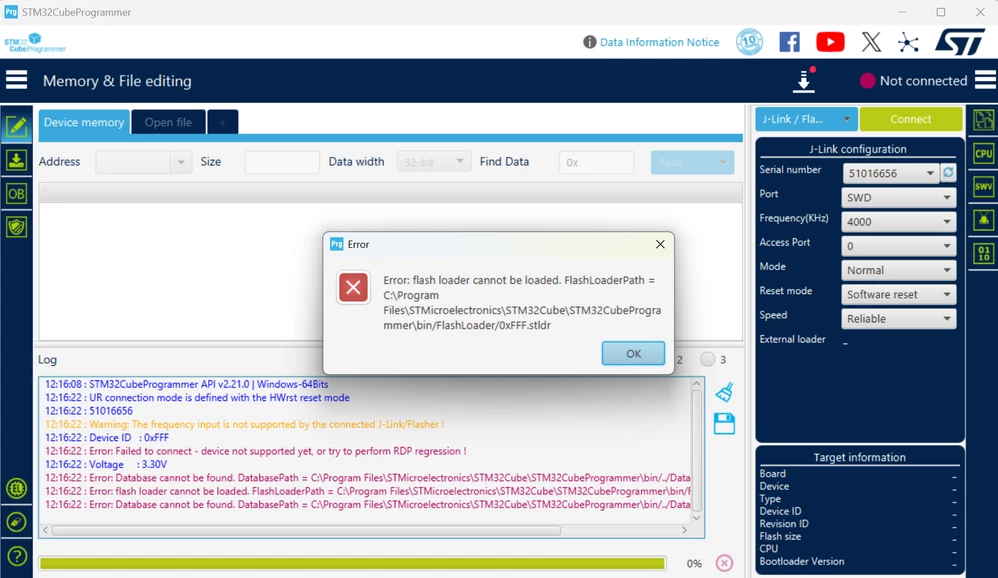Click the green progress bar
This screenshot has height=578, width=998.
(x=352, y=563)
